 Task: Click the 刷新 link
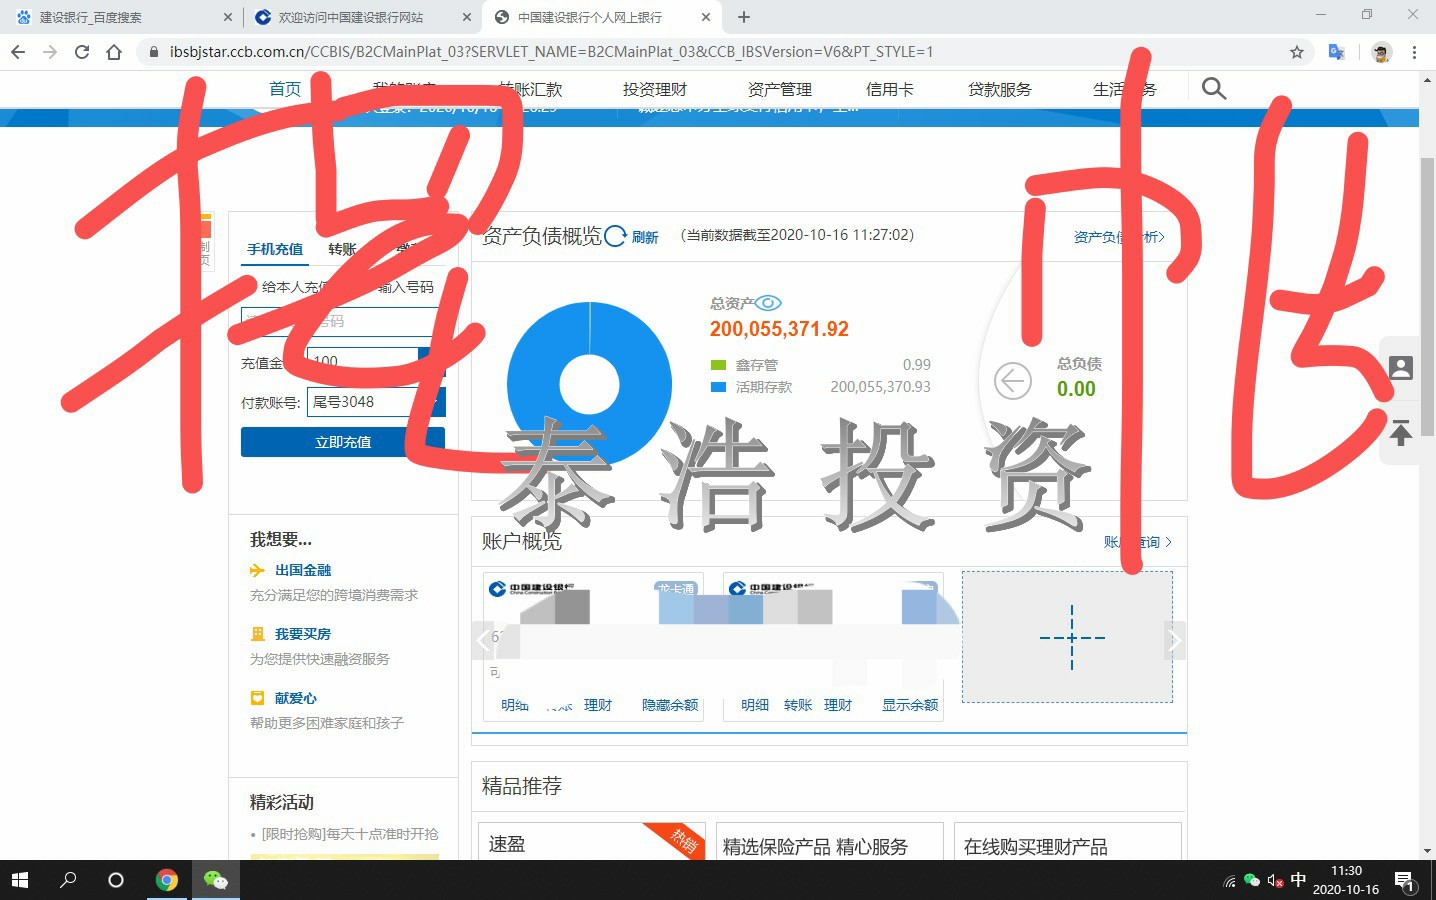click(x=645, y=237)
